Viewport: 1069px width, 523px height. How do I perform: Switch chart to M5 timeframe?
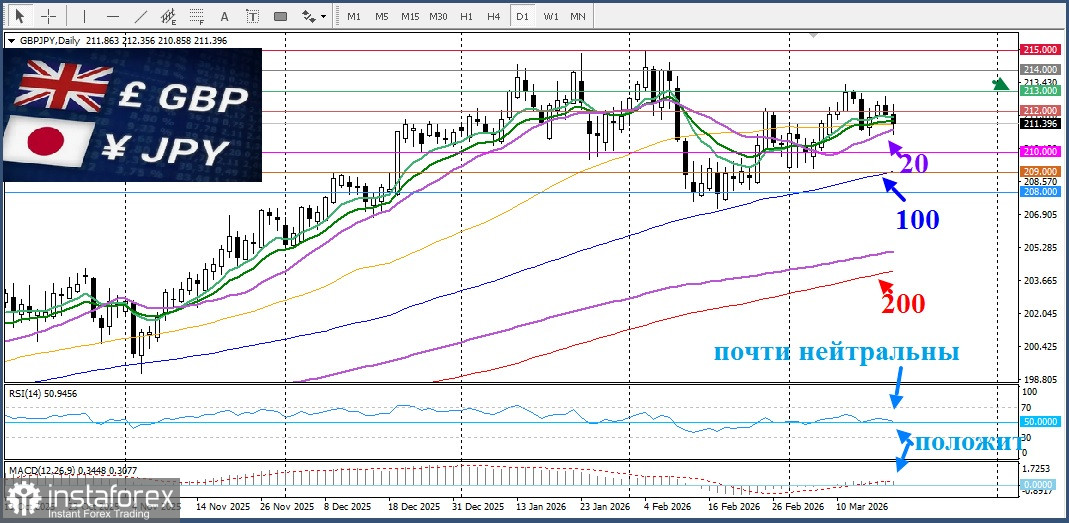point(382,16)
